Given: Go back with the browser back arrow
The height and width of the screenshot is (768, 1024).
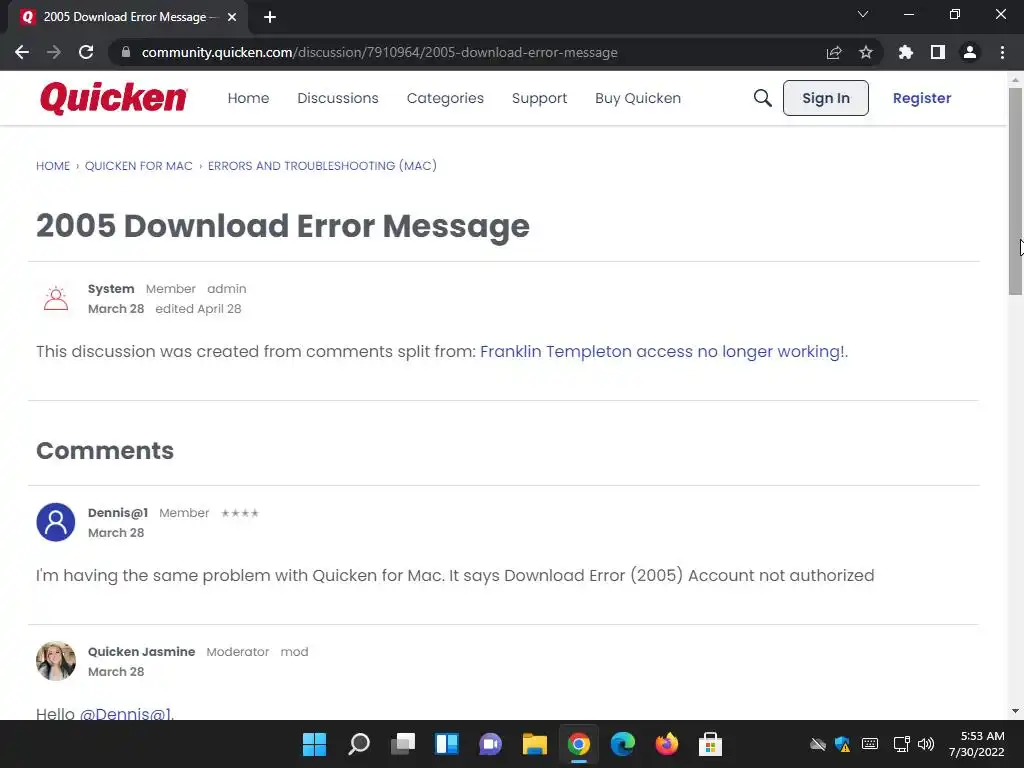Looking at the screenshot, I should click(x=22, y=52).
